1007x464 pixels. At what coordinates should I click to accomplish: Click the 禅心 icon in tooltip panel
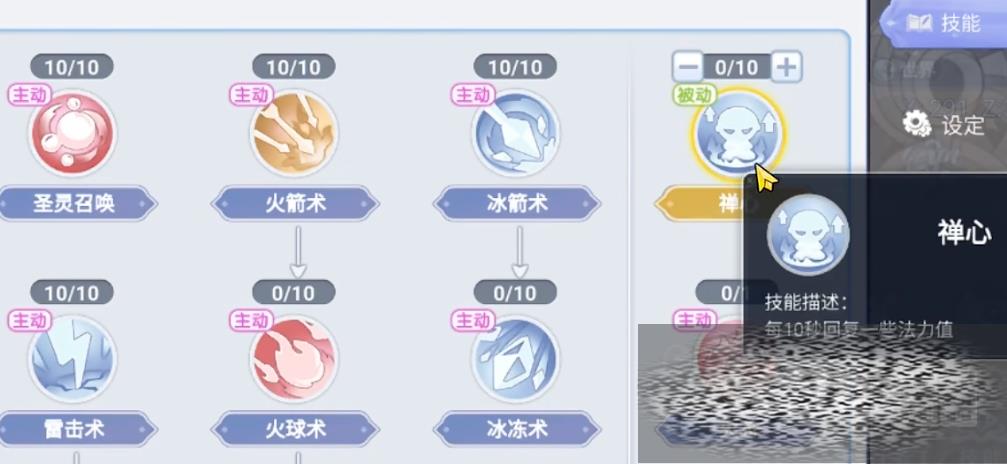pos(808,235)
